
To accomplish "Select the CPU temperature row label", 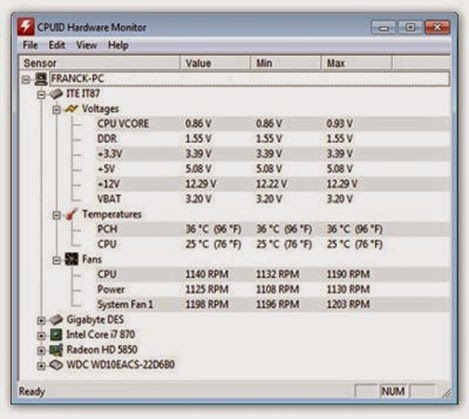I will tap(107, 244).
